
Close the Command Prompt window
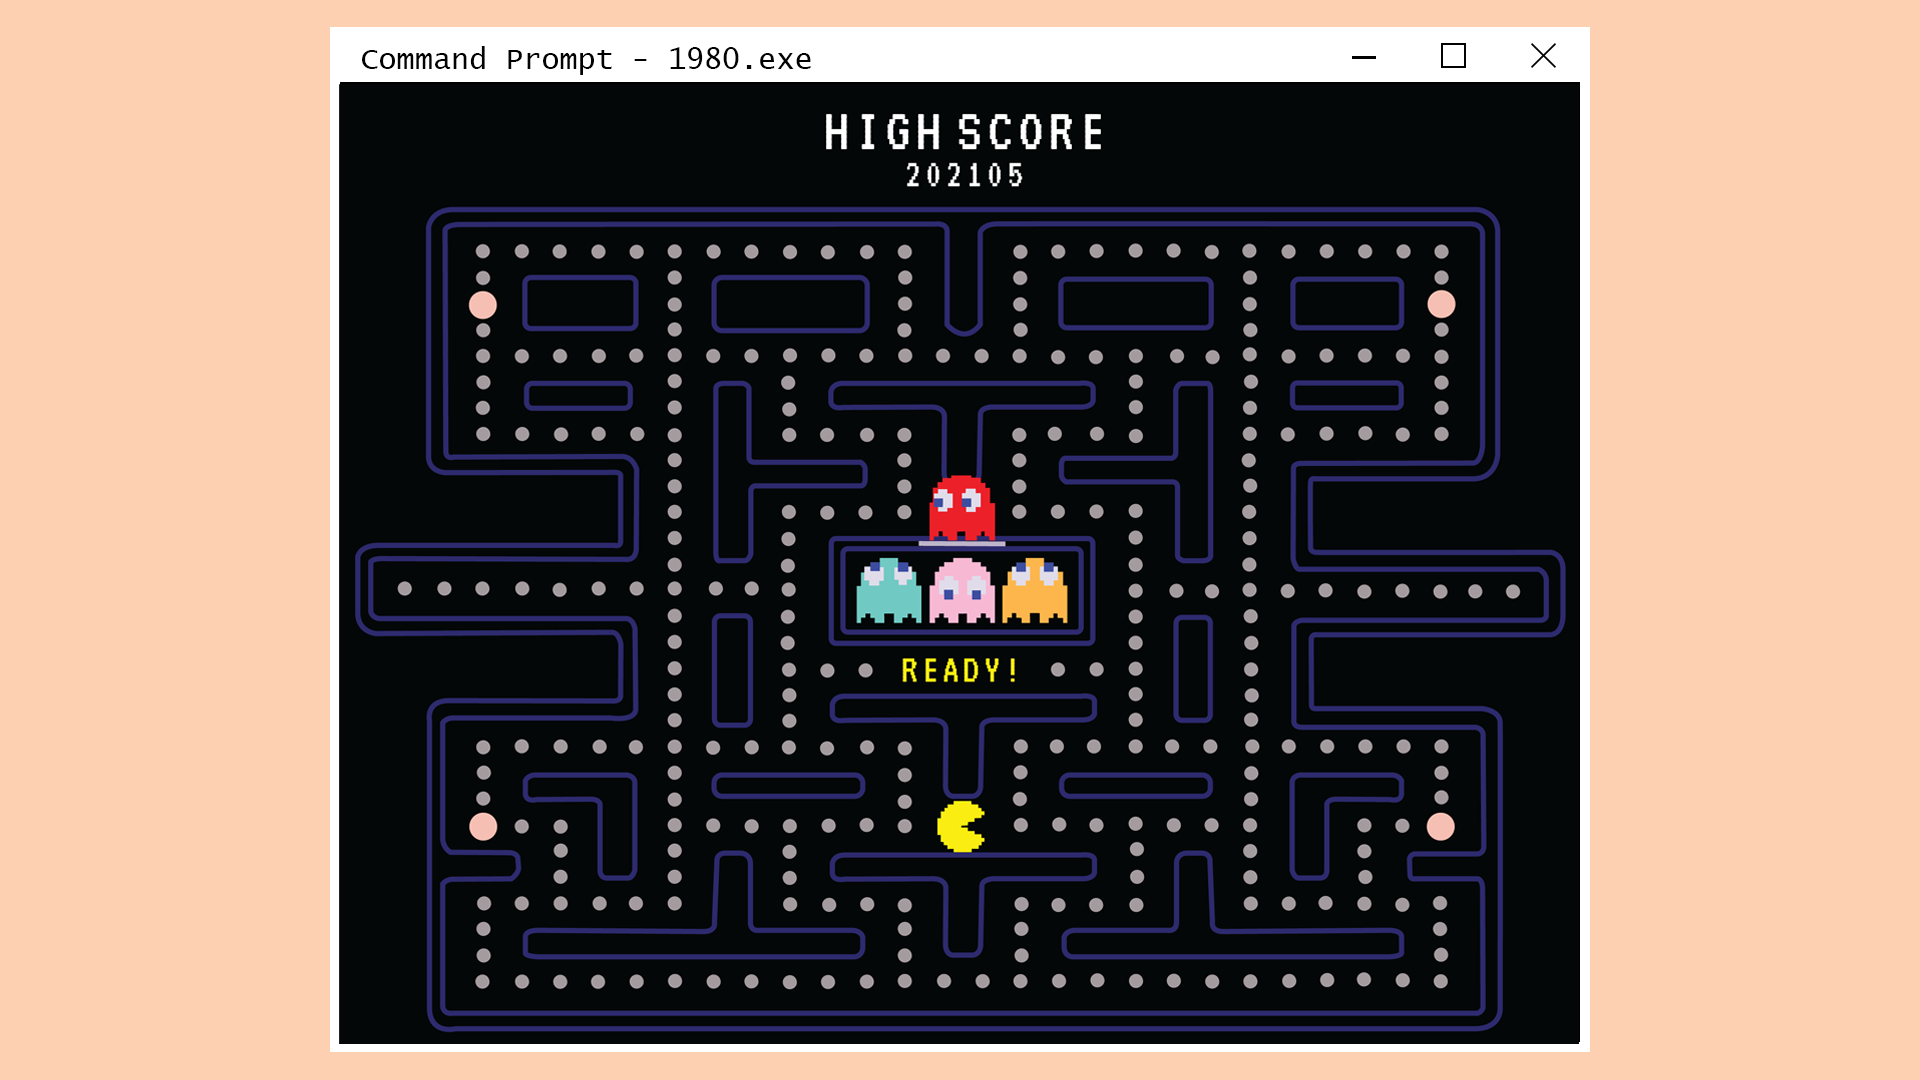(x=1543, y=56)
